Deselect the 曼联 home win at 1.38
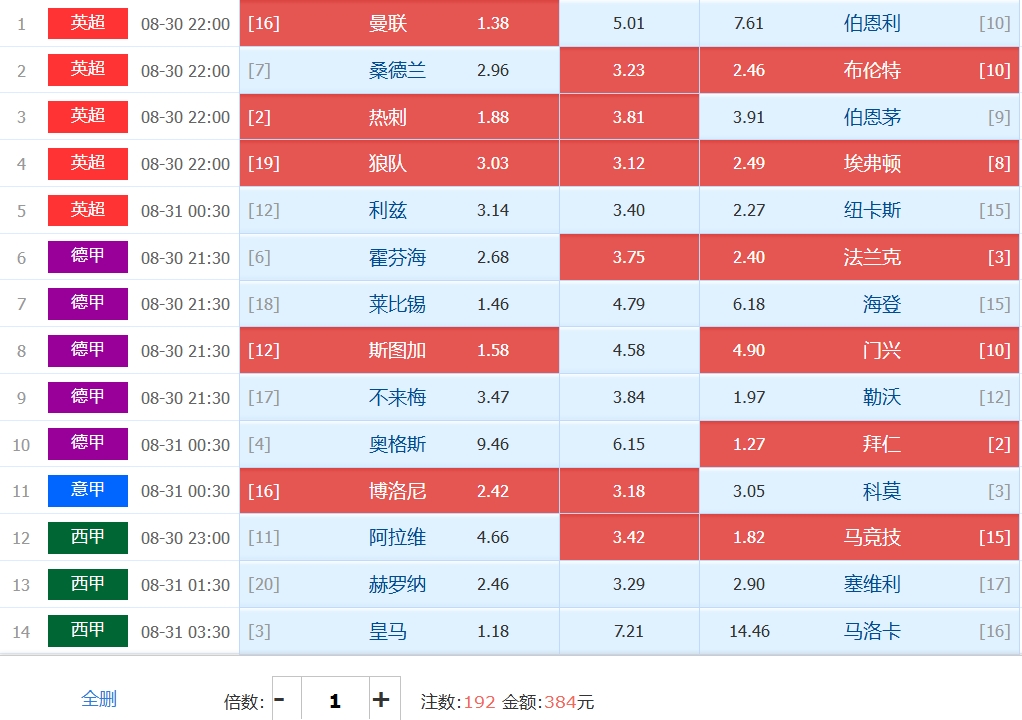The height and width of the screenshot is (720, 1022). pos(399,23)
